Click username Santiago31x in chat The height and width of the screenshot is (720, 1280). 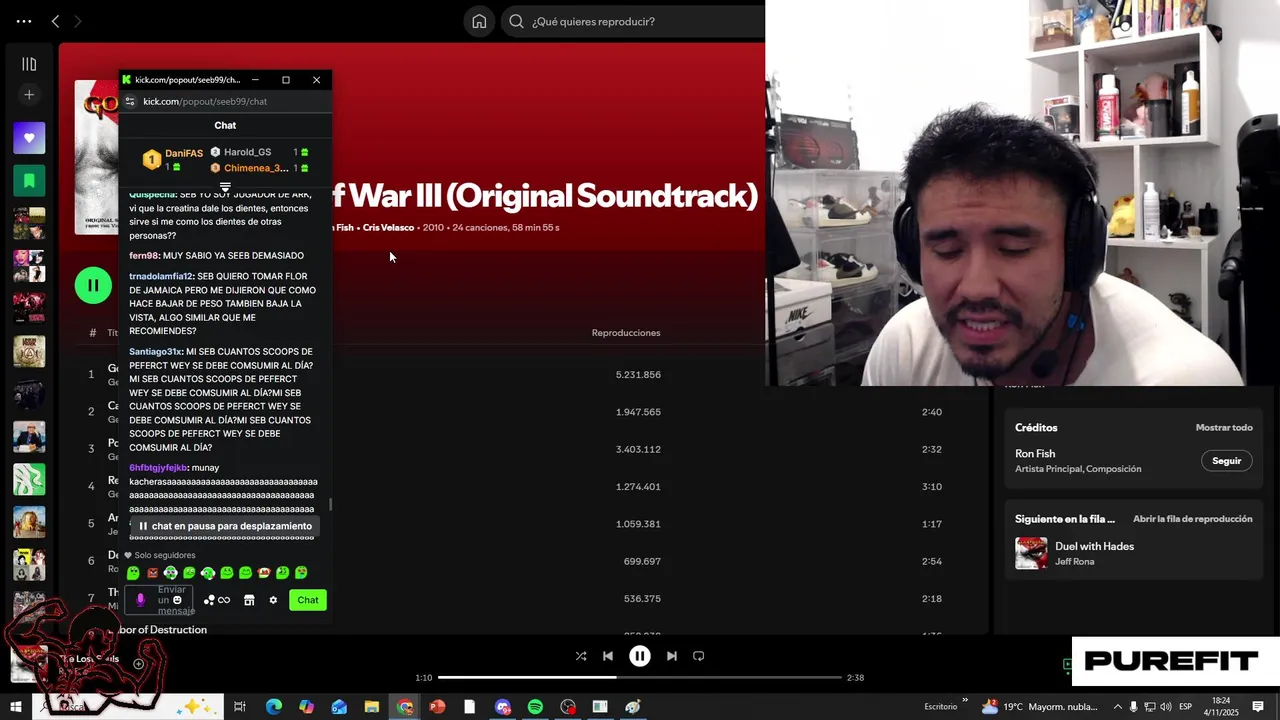(155, 352)
